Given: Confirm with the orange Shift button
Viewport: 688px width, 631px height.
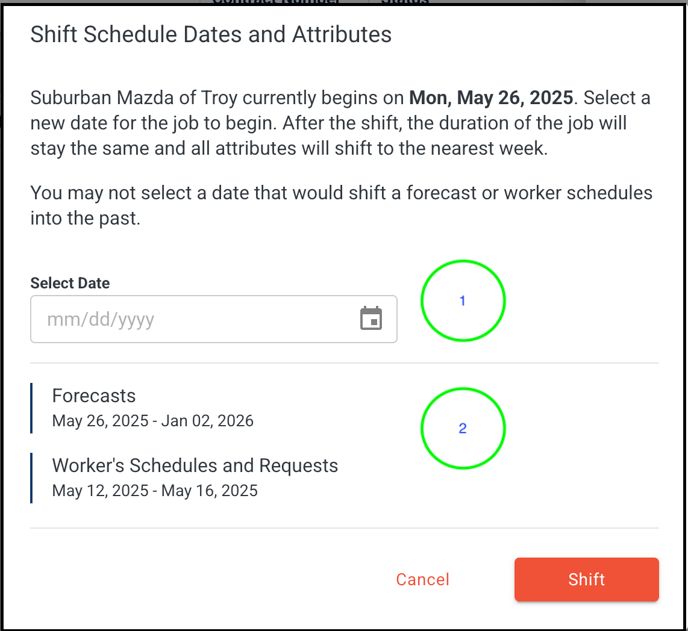Looking at the screenshot, I should 587,579.
